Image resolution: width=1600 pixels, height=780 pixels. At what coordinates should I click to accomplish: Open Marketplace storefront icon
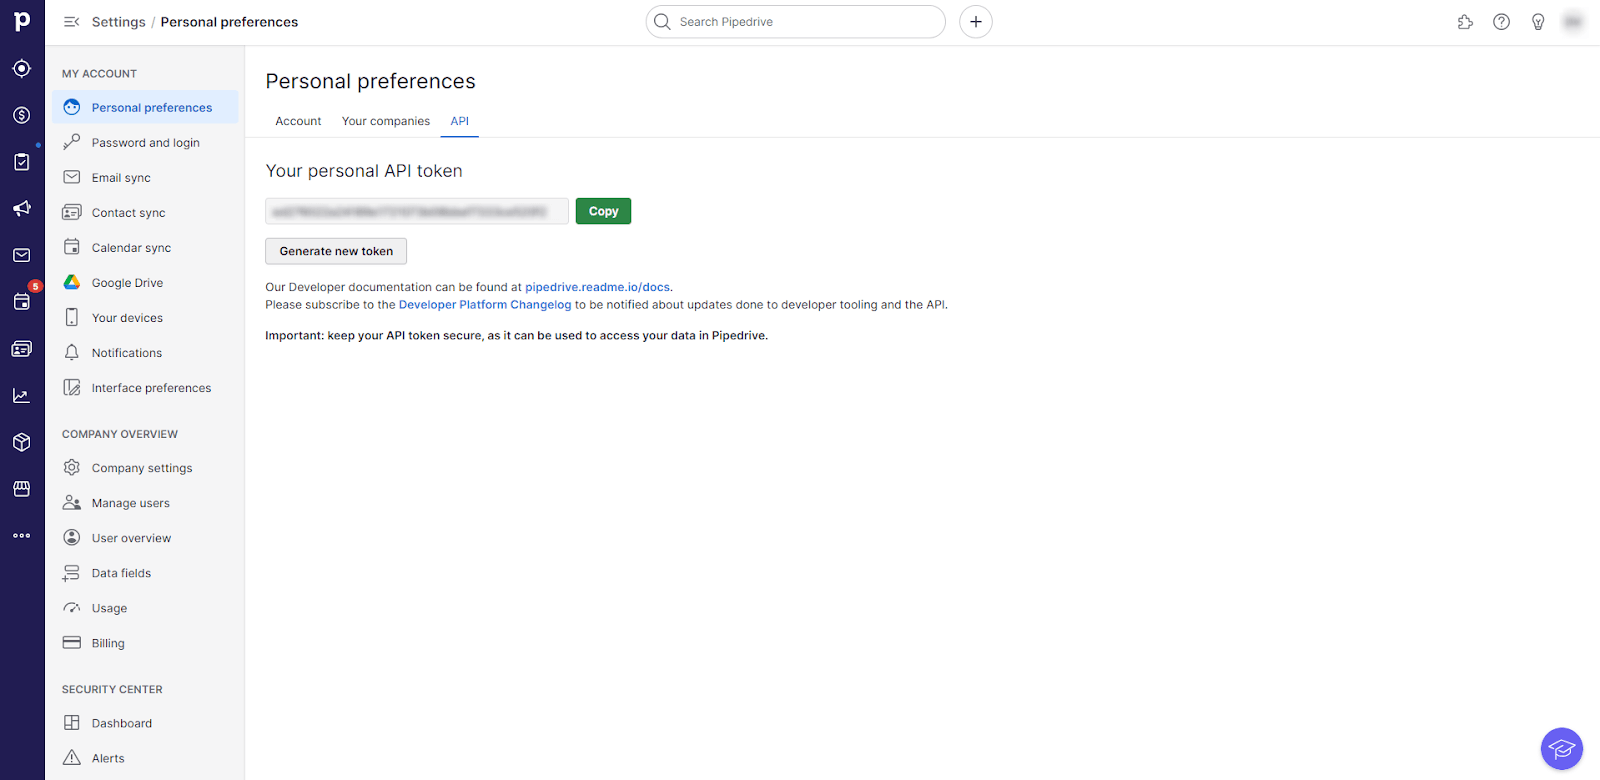pyautogui.click(x=22, y=489)
